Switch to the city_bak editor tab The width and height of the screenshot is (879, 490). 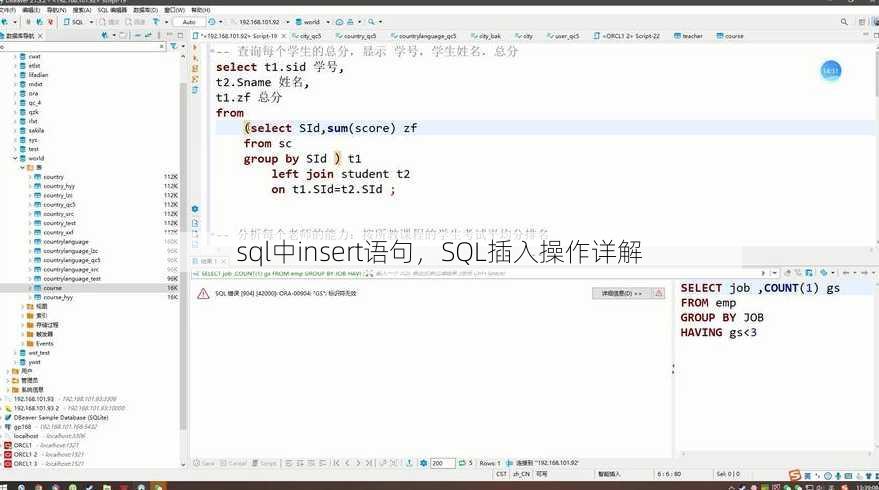coord(485,36)
